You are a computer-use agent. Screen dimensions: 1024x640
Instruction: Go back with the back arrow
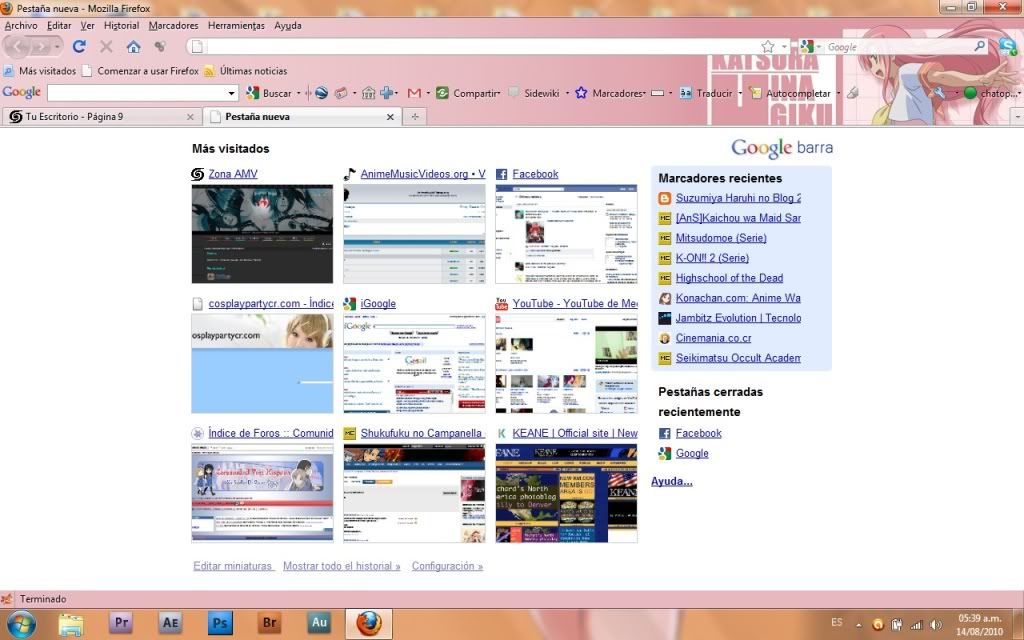point(18,46)
